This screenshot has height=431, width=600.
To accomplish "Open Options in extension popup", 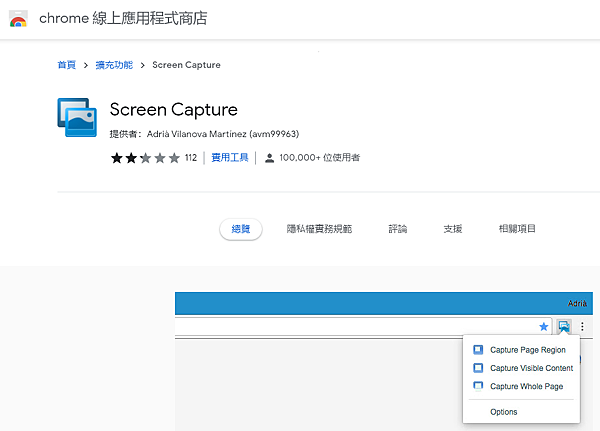I will pos(504,412).
